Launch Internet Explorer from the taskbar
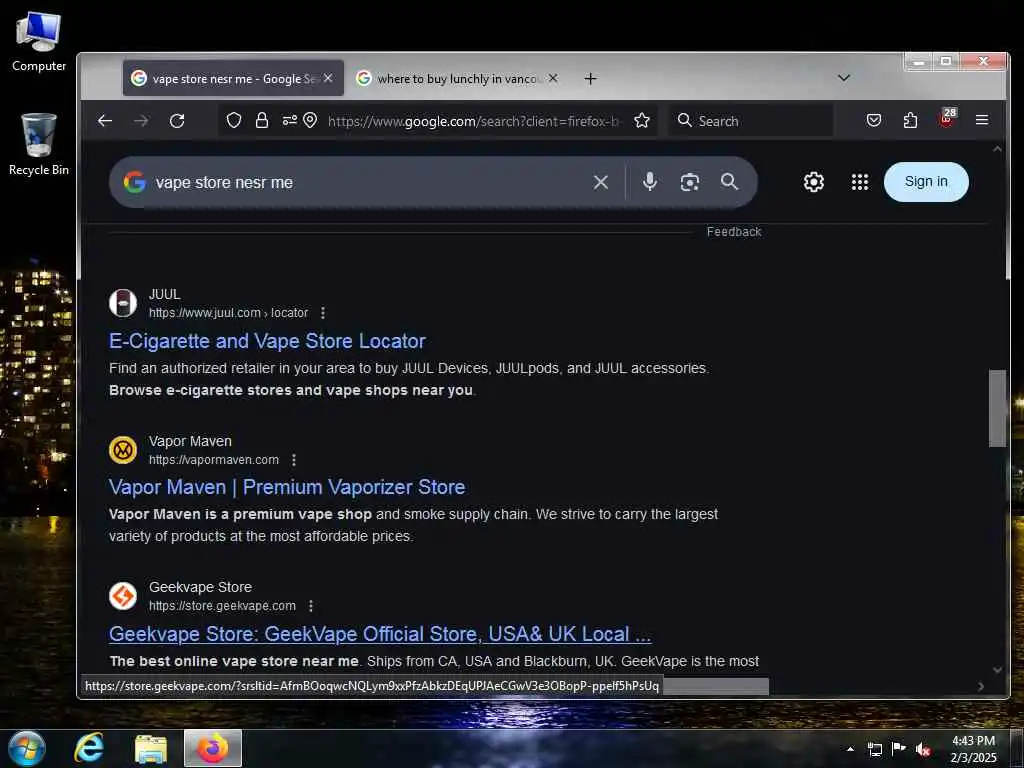 (x=89, y=748)
